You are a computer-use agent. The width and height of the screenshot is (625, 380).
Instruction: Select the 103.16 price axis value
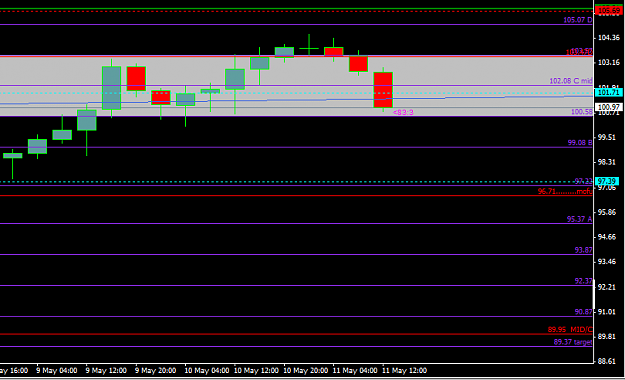tap(609, 63)
